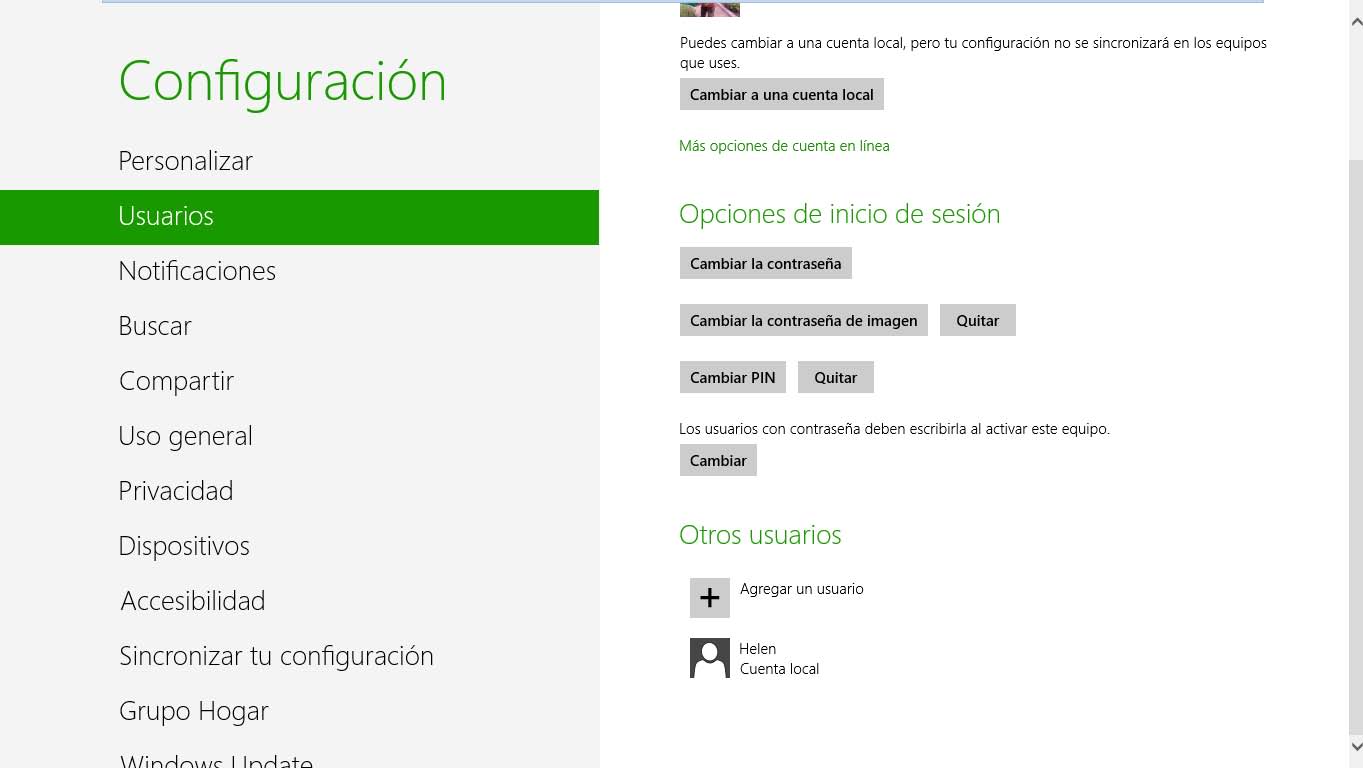The height and width of the screenshot is (768, 1363).
Task: Open Sincronizar tu configuración
Action: pyautogui.click(x=276, y=656)
